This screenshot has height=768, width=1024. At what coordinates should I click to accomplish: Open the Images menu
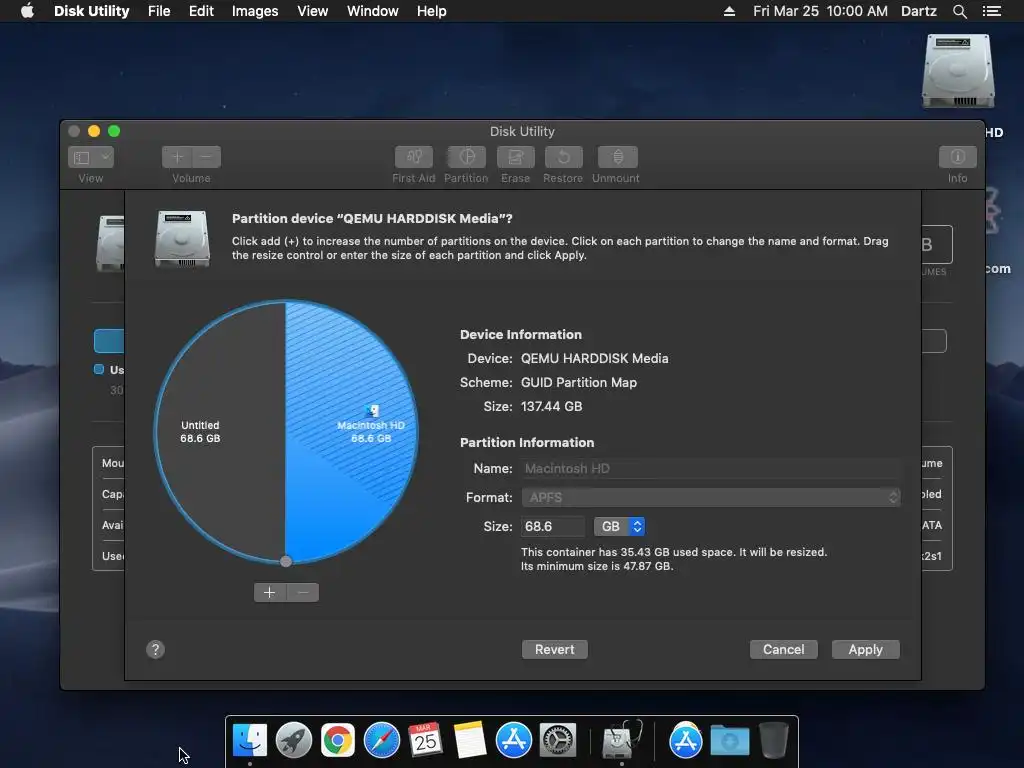point(255,11)
